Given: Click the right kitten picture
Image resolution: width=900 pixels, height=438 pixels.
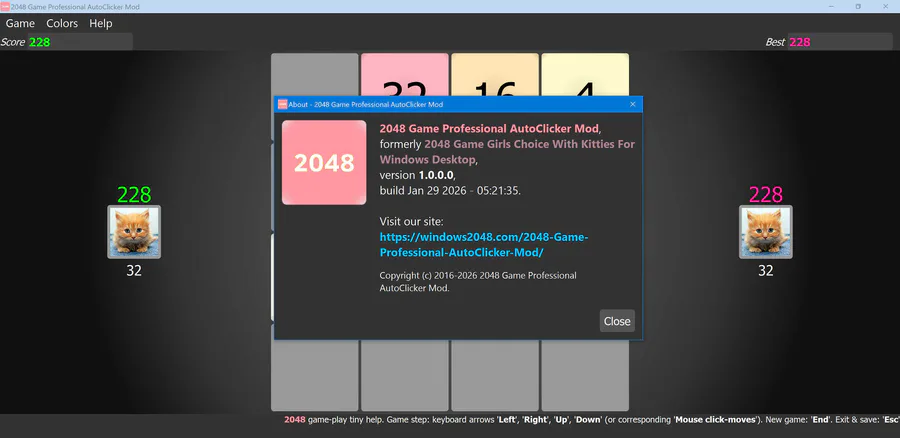Looking at the screenshot, I should (766, 232).
